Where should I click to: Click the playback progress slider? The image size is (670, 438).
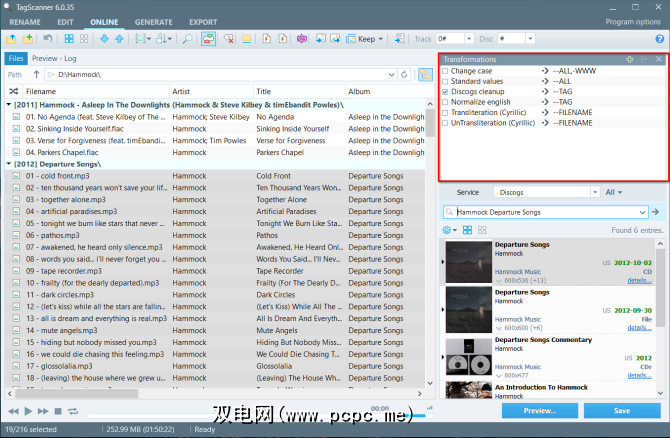pos(256,414)
